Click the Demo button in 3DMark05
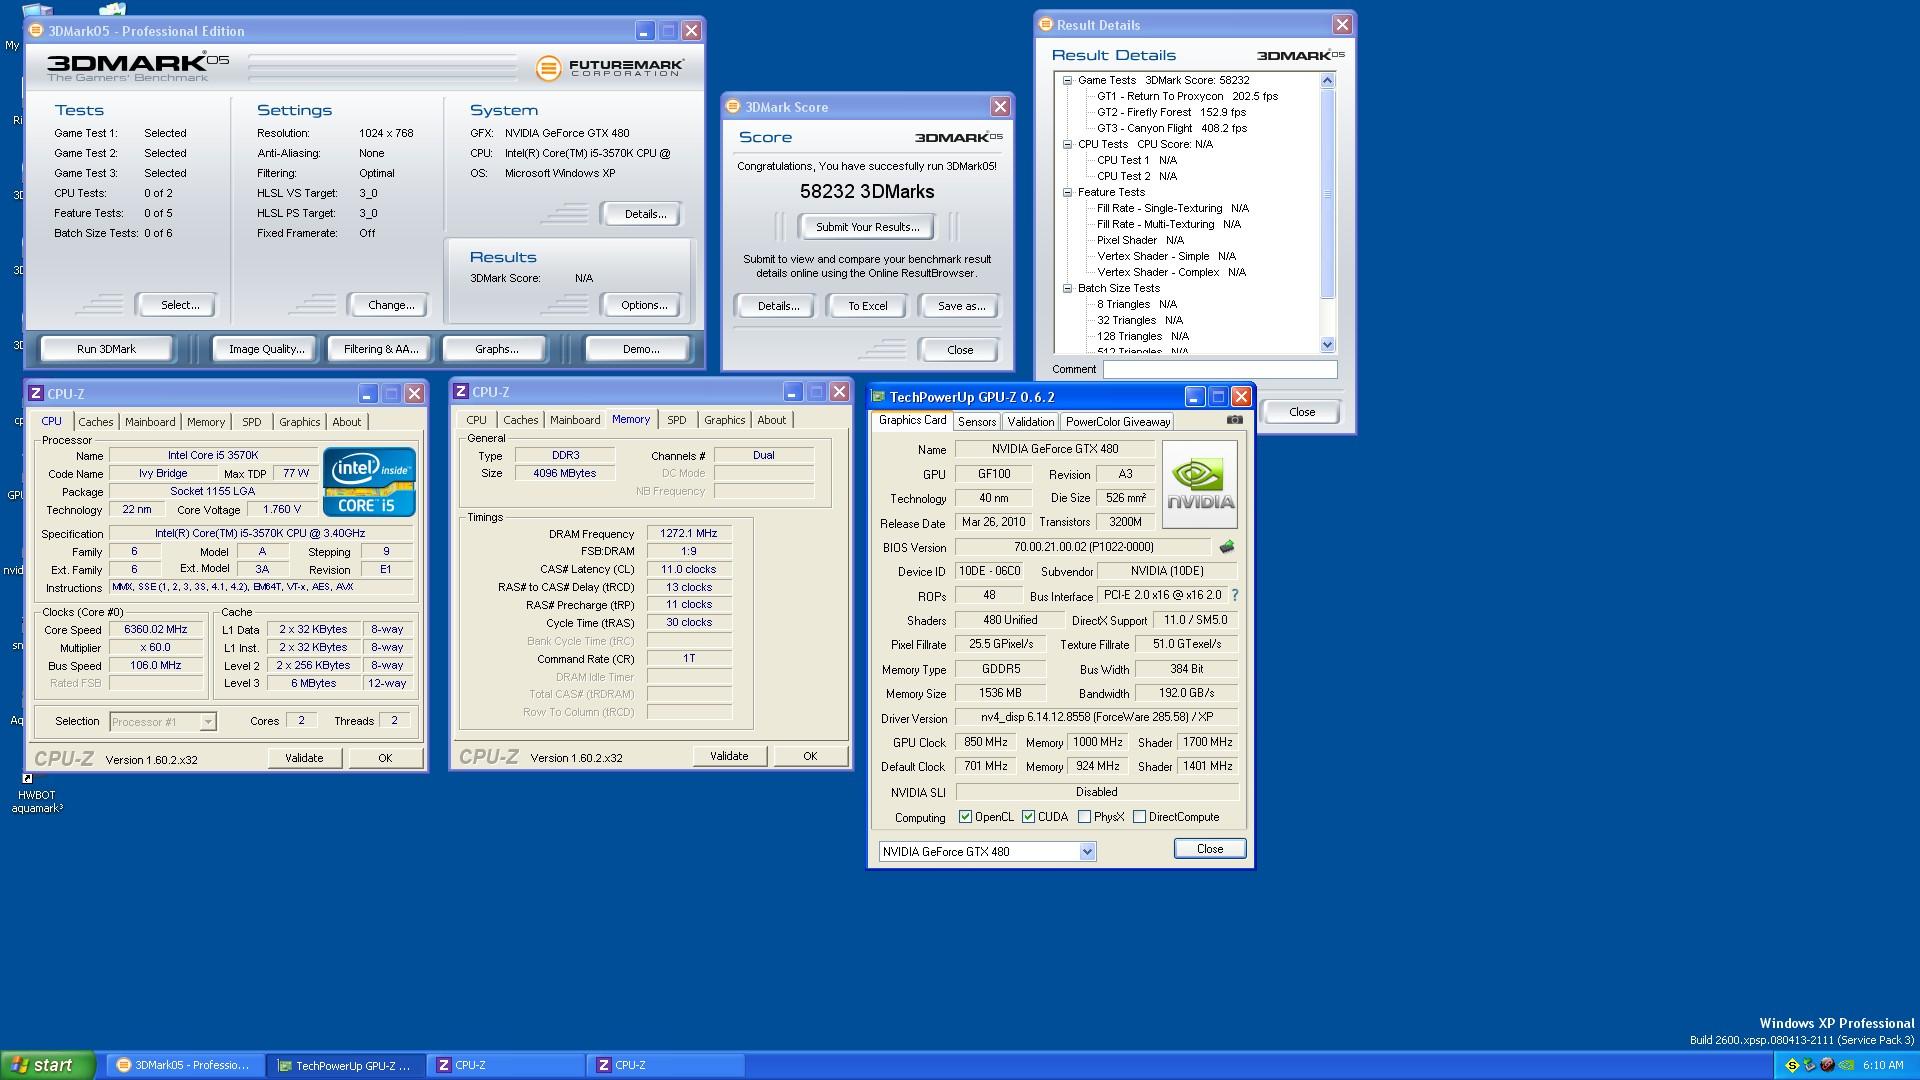 coord(640,349)
